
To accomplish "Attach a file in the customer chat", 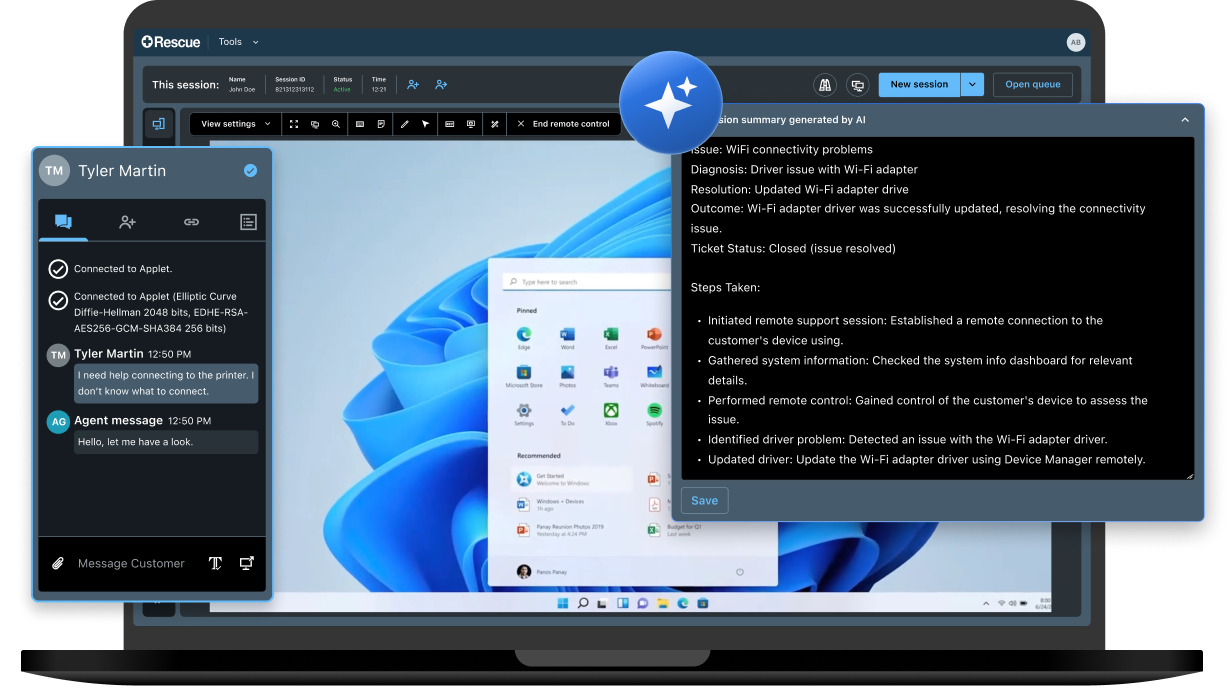I will [x=58, y=563].
